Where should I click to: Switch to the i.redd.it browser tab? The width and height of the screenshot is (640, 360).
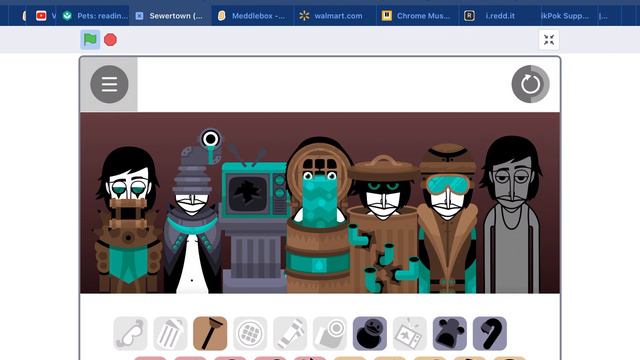pyautogui.click(x=500, y=16)
